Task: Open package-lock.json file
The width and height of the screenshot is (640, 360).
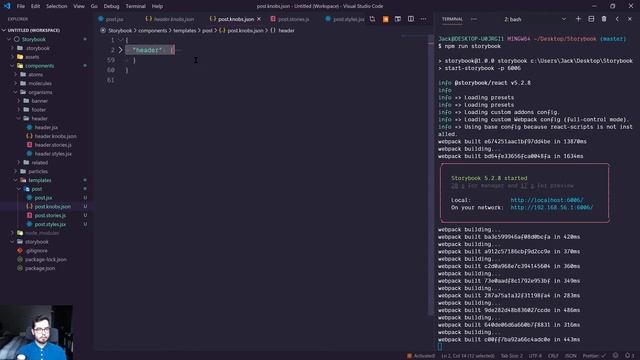Action: [46, 259]
